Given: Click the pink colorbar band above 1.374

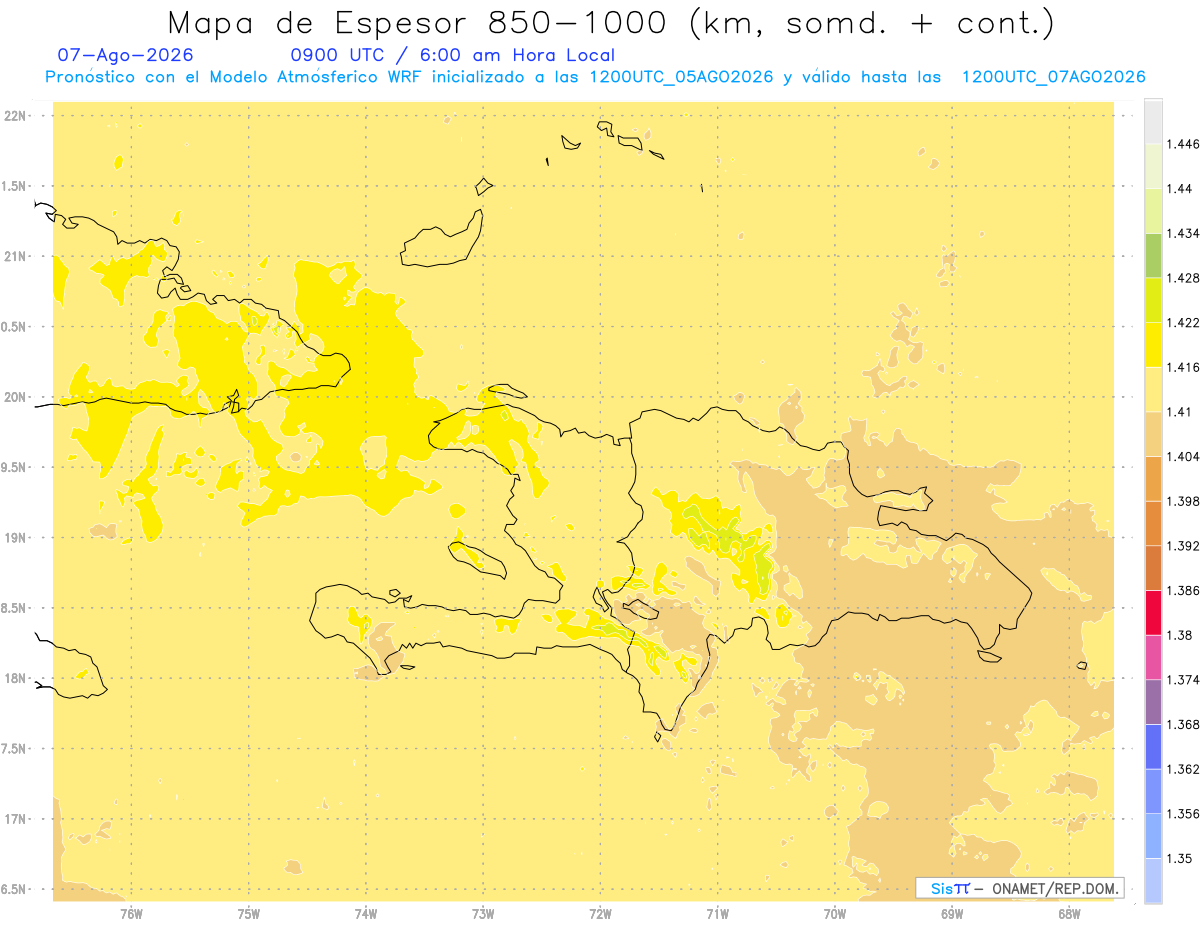Looking at the screenshot, I should 1153,657.
